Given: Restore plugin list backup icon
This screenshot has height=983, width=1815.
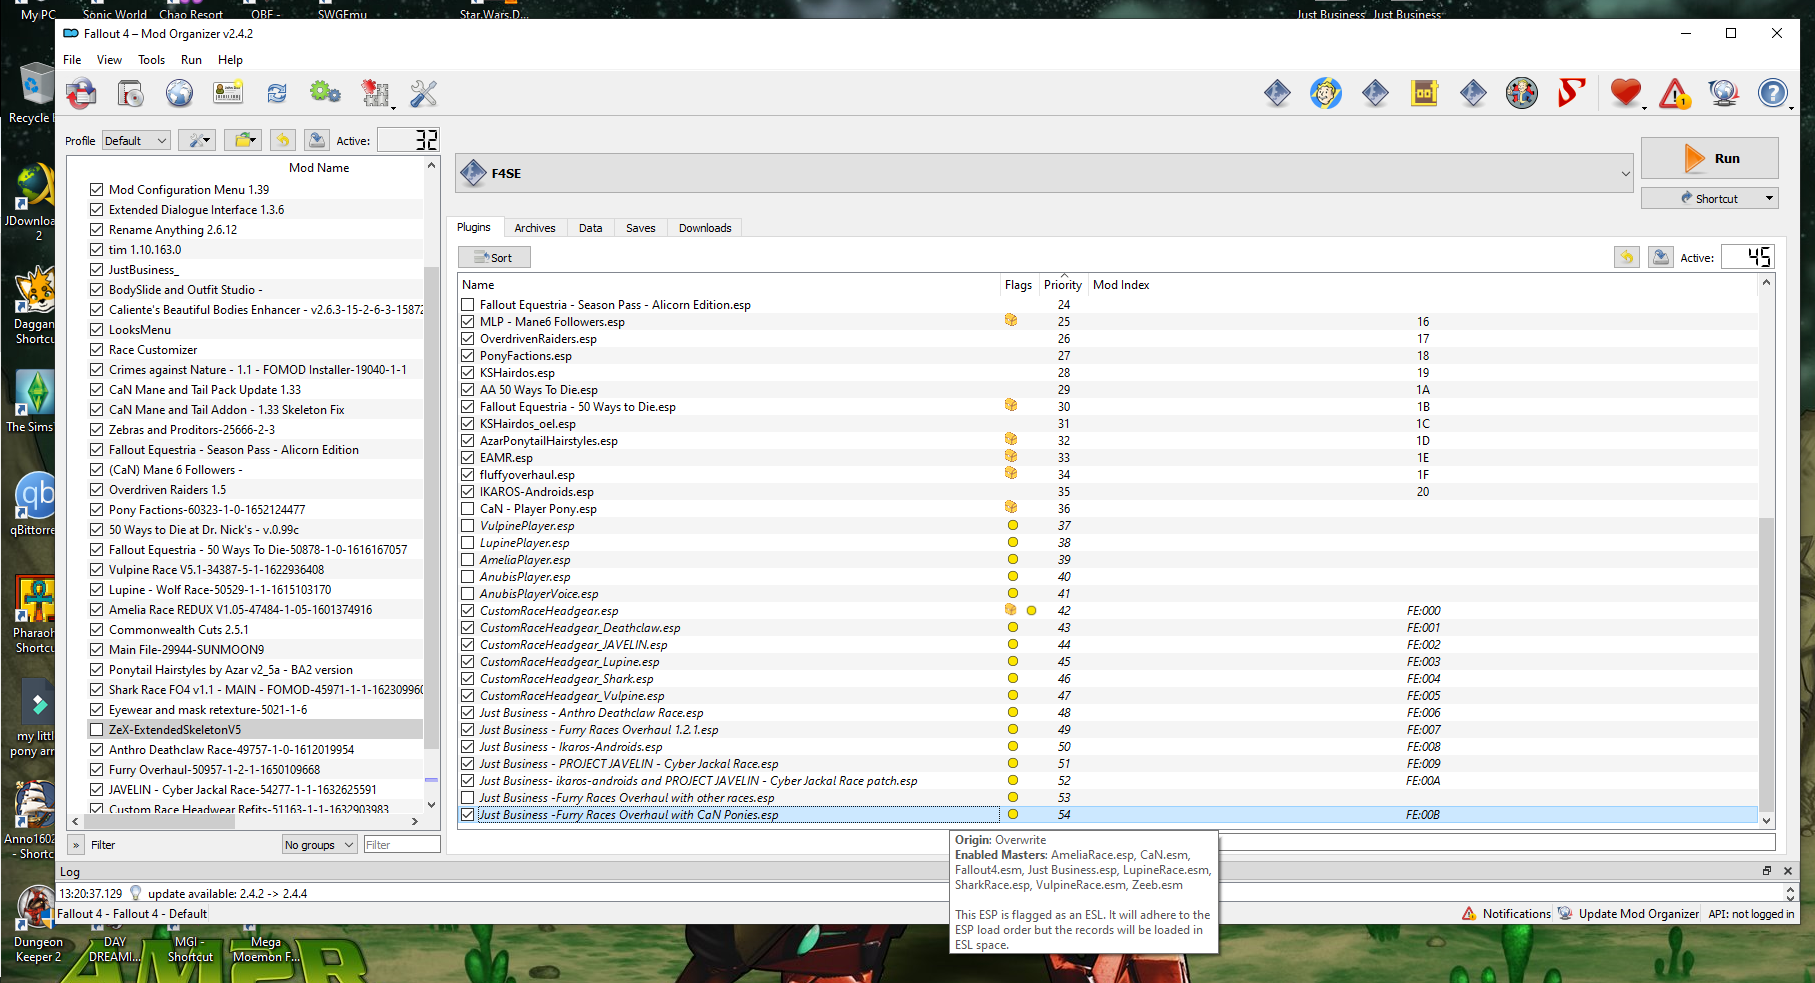Looking at the screenshot, I should (x=1627, y=257).
